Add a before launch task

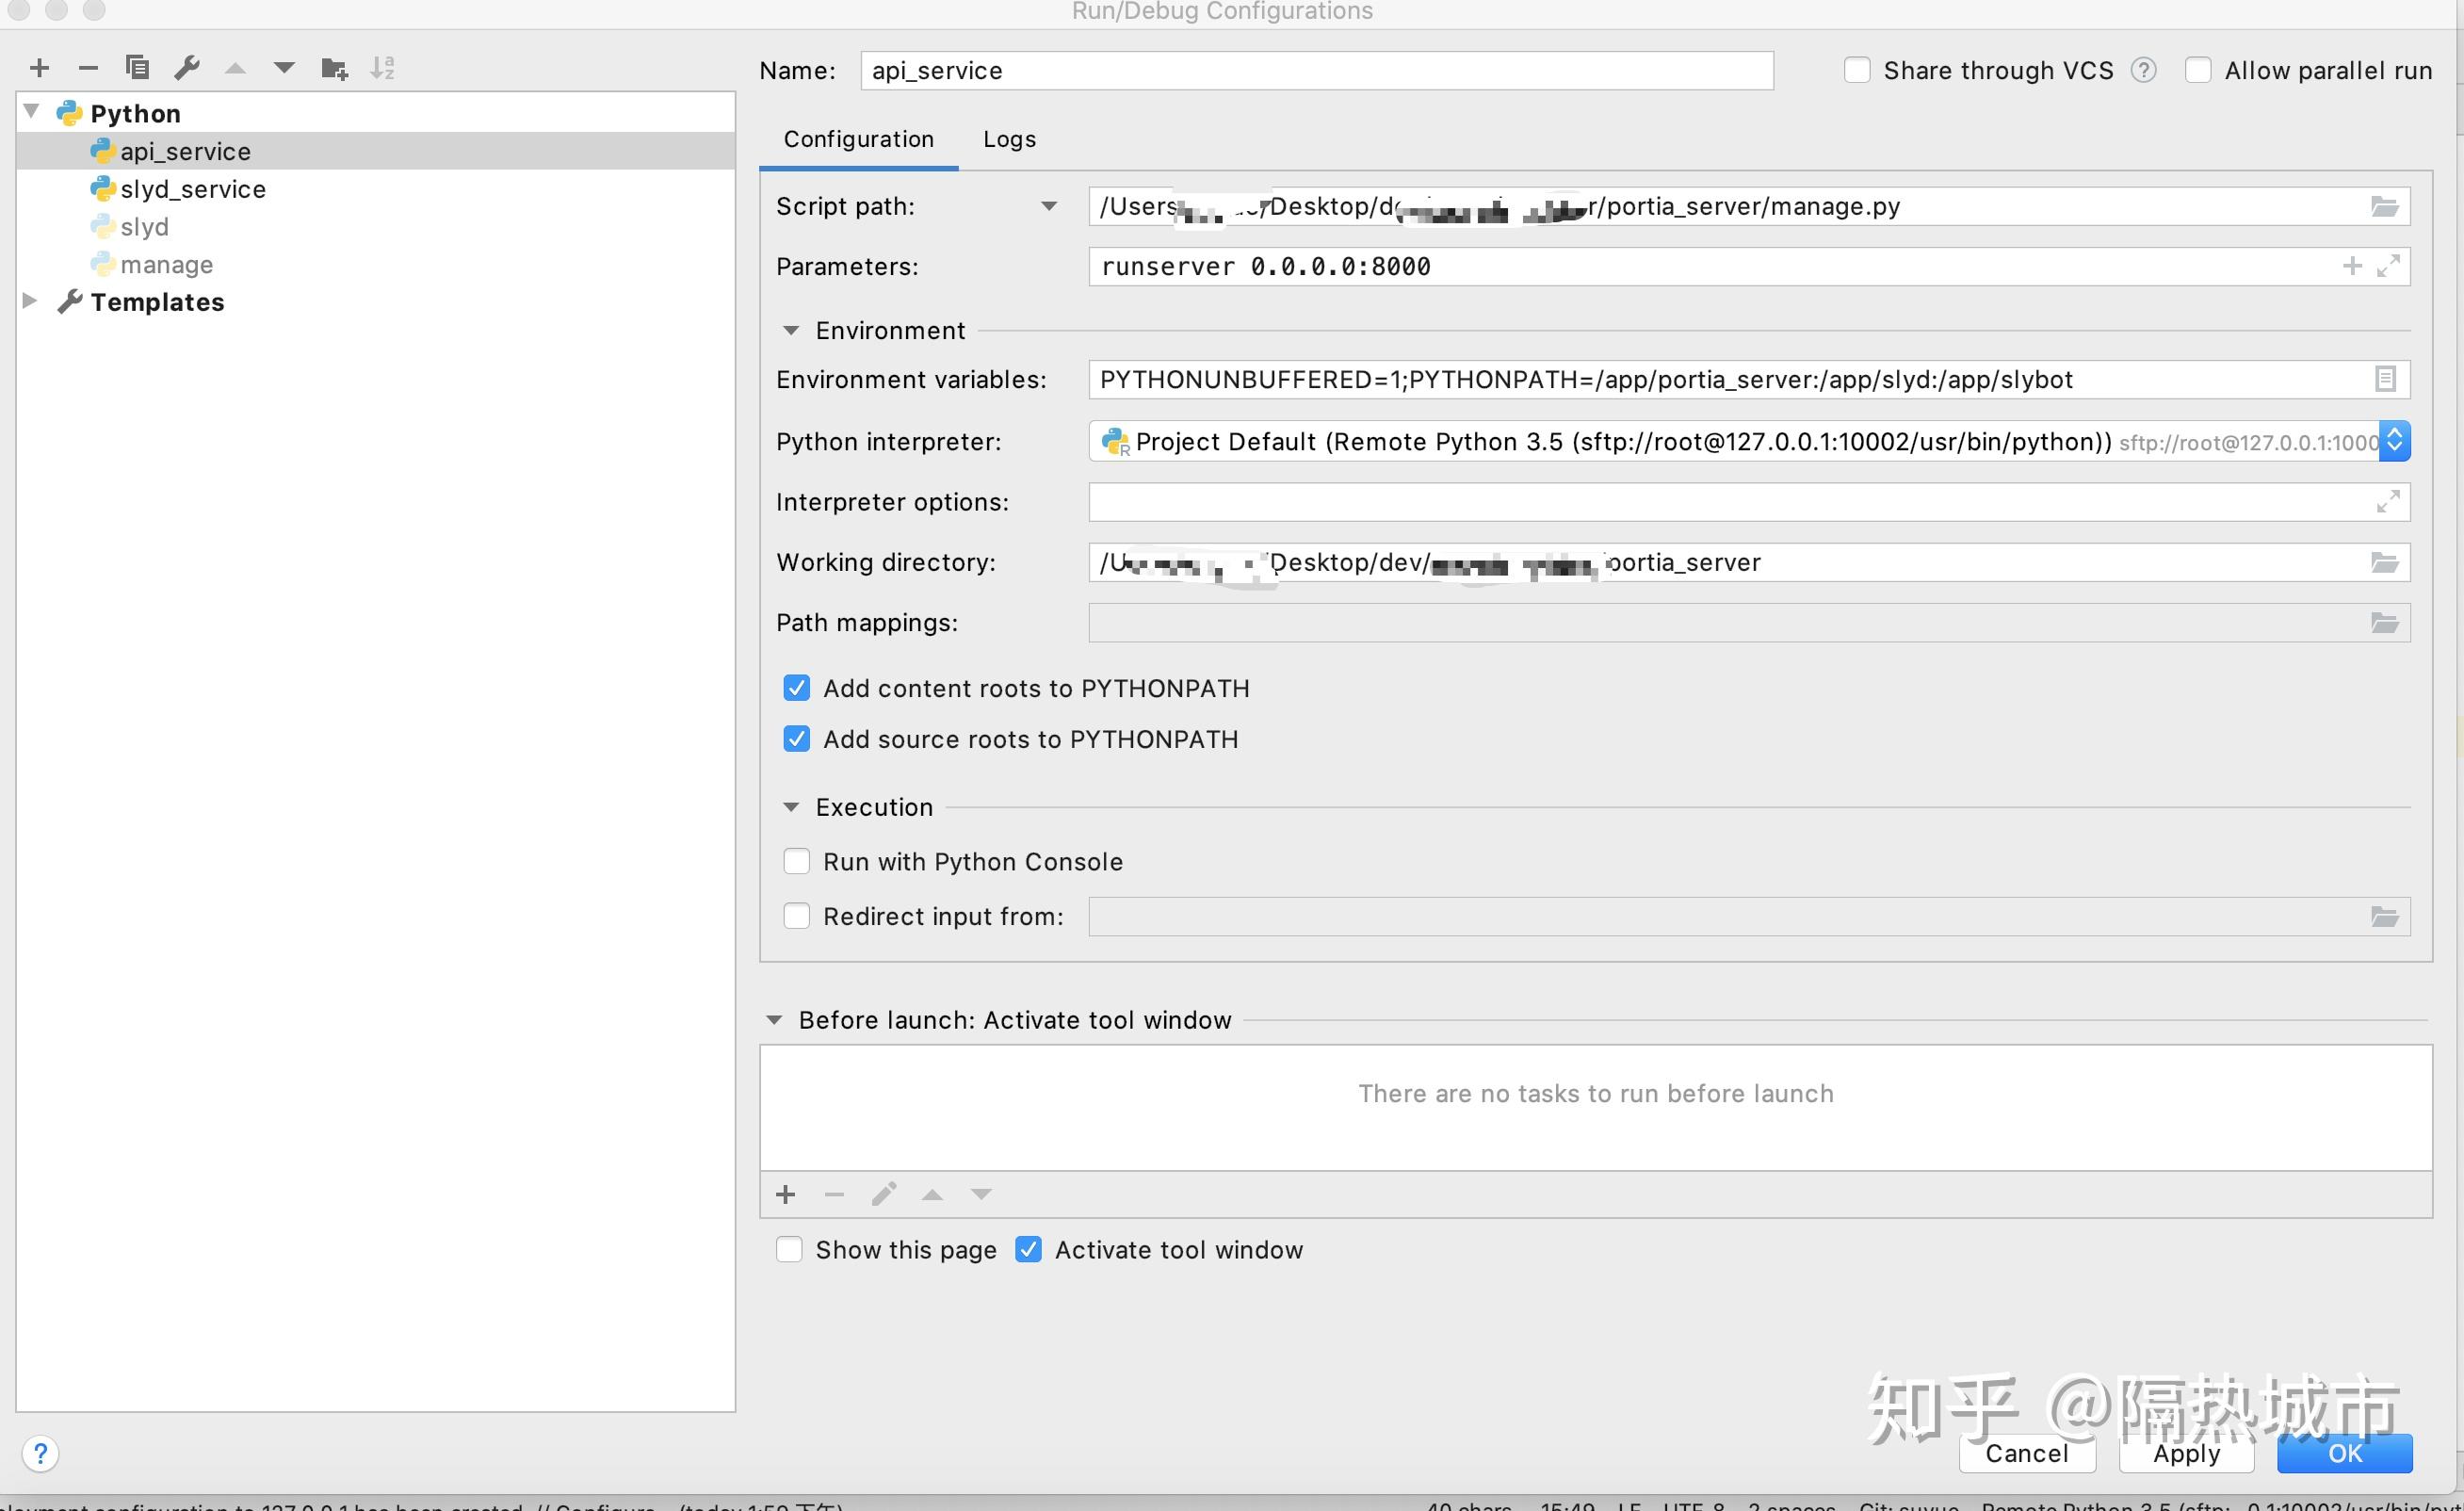click(785, 1194)
